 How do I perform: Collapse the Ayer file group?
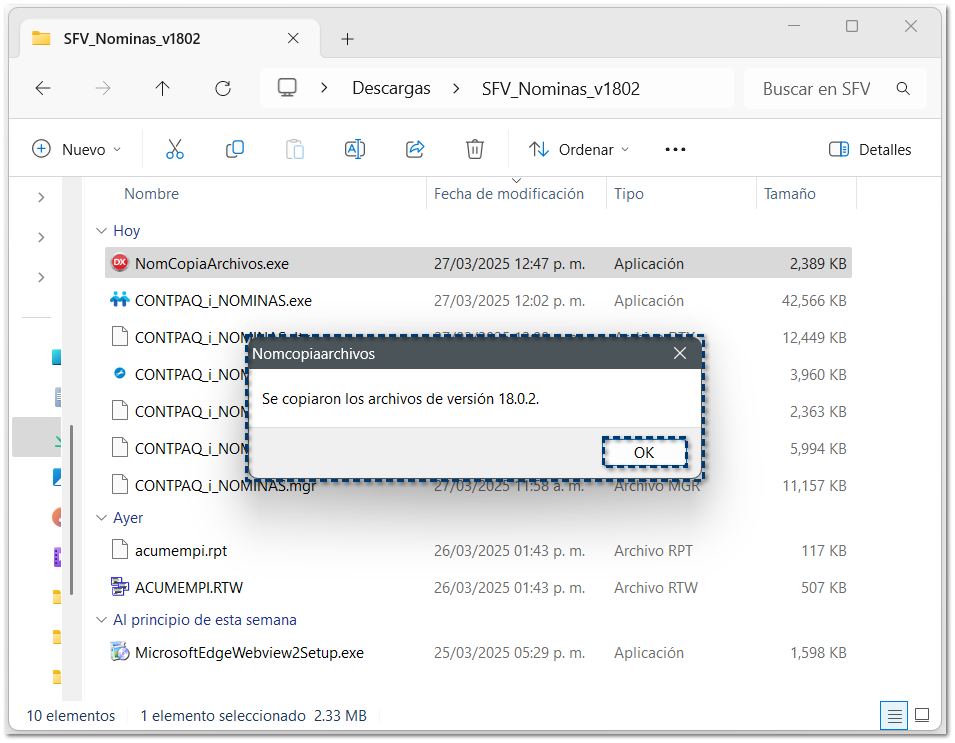click(x=101, y=518)
